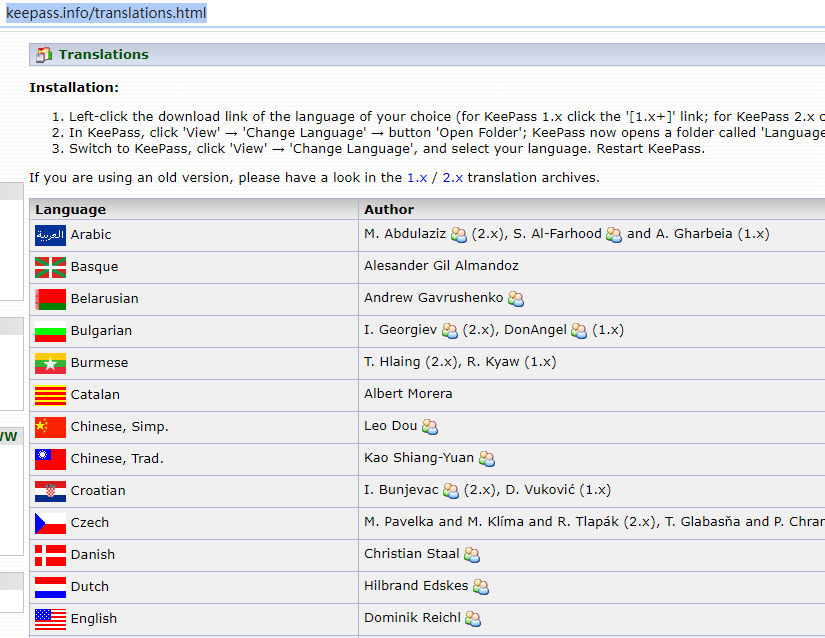Click author text A. Gharbeia (1.x)
Image resolution: width=825 pixels, height=638 pixels.
coord(712,234)
